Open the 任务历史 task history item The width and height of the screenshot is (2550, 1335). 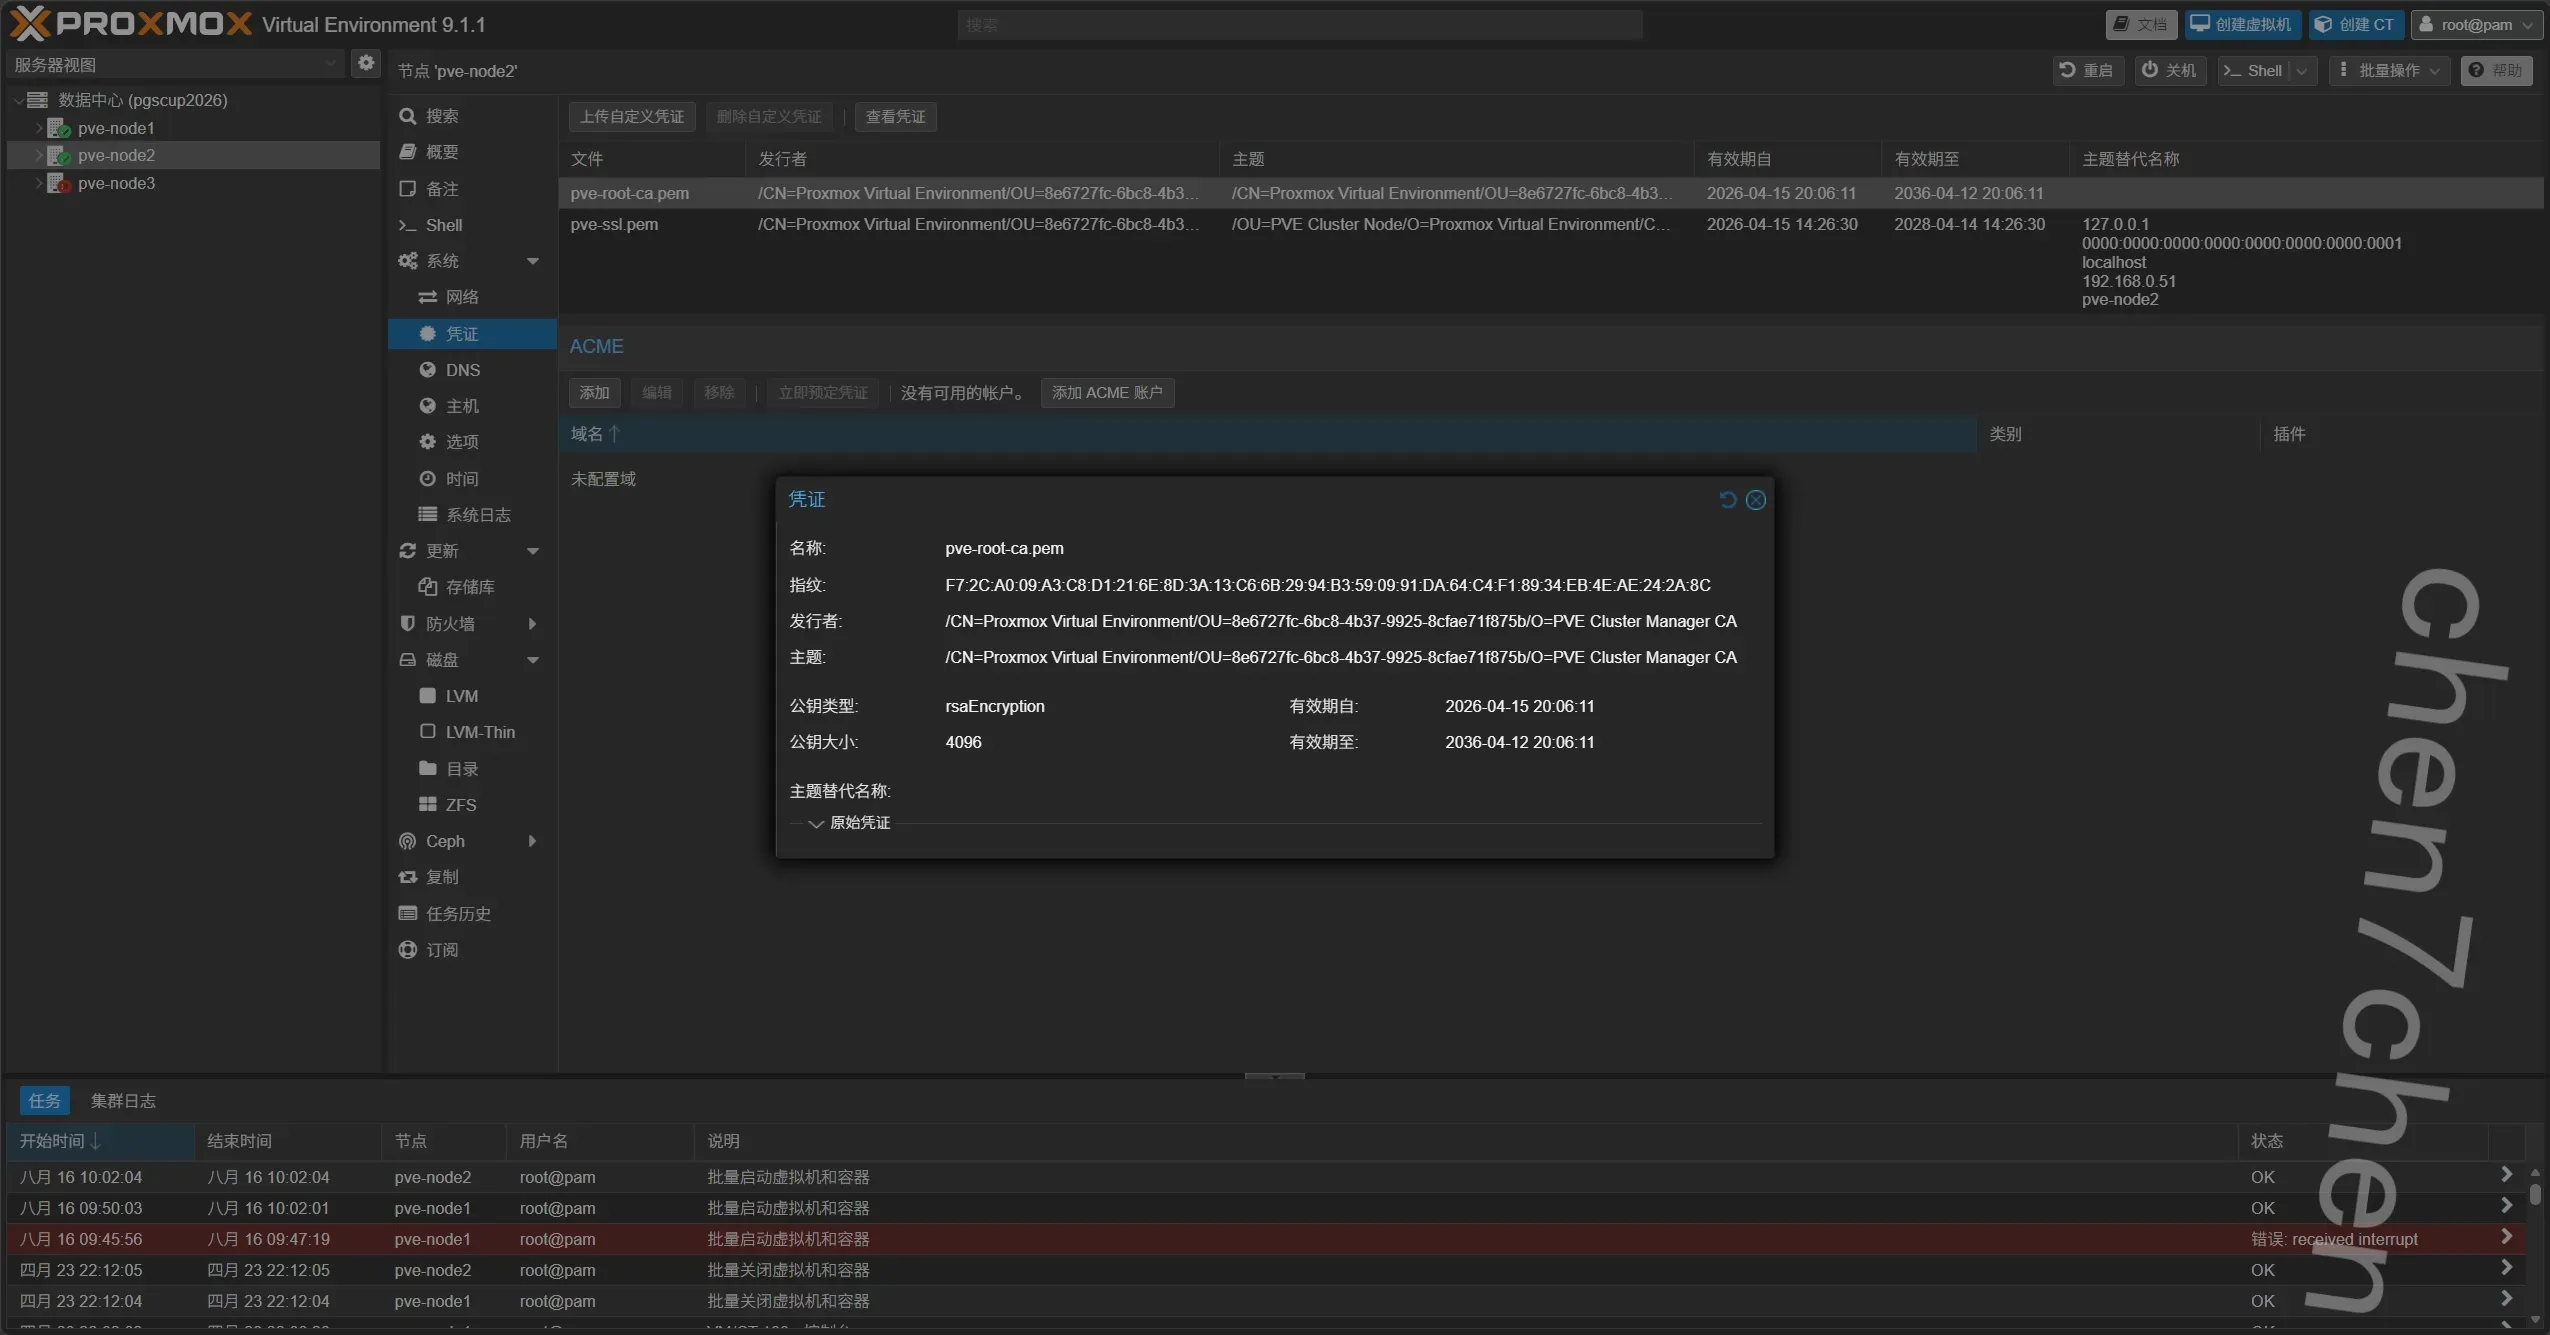coord(472,914)
